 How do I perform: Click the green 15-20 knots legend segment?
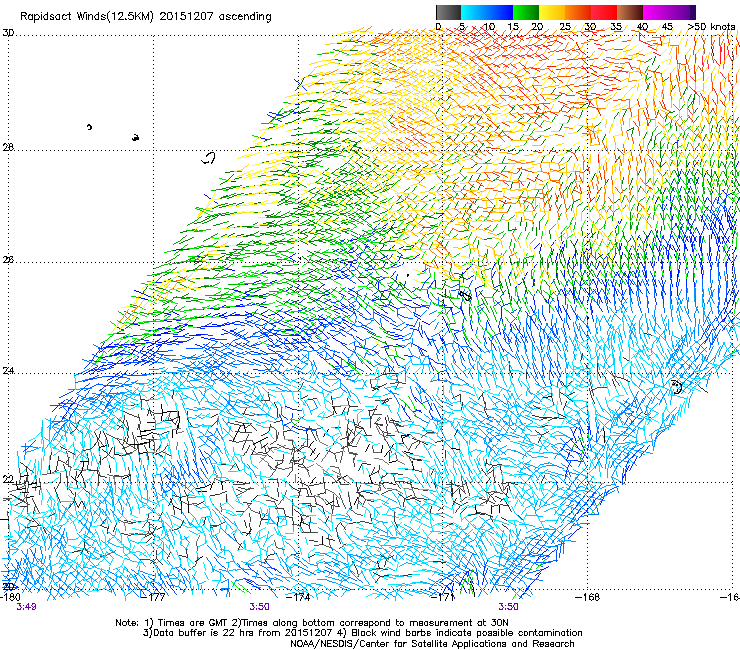(526, 12)
